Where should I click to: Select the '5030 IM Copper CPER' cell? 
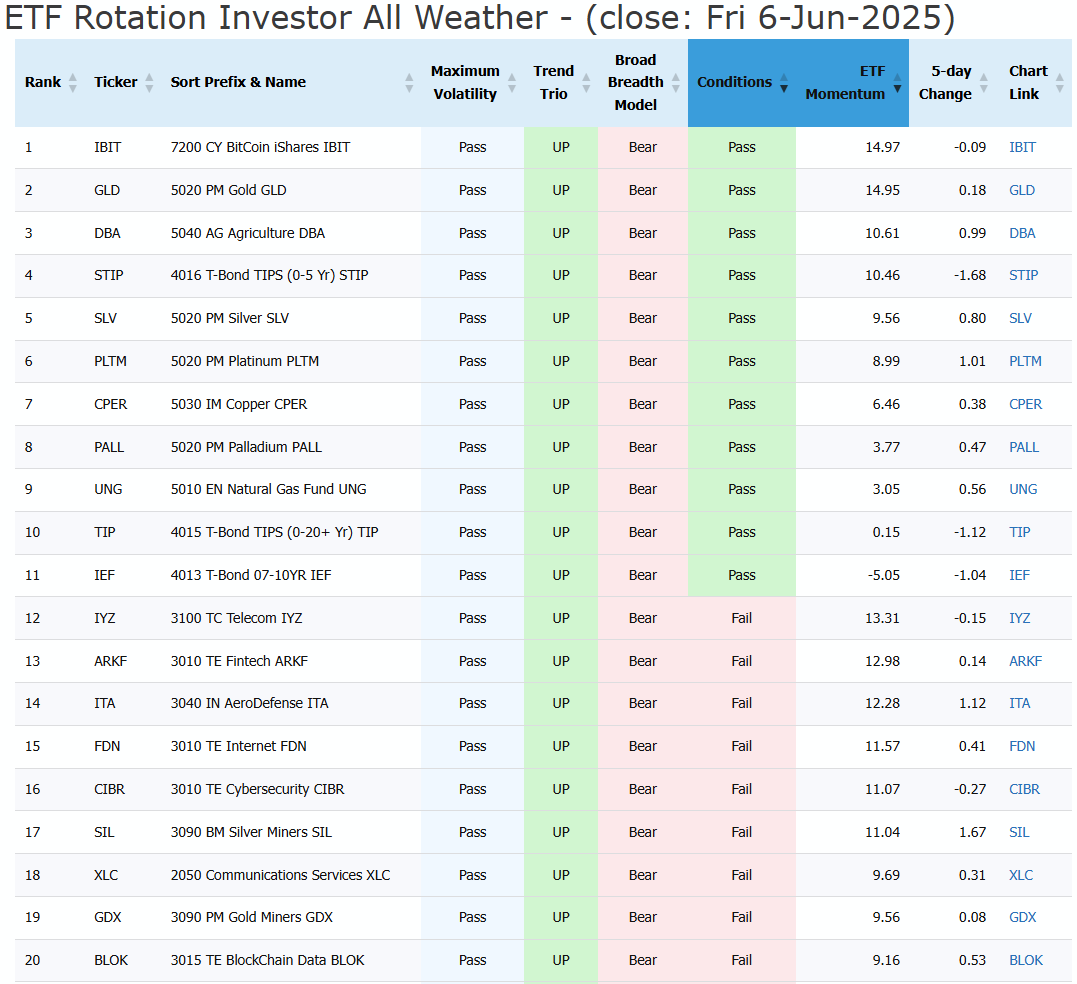[291, 404]
